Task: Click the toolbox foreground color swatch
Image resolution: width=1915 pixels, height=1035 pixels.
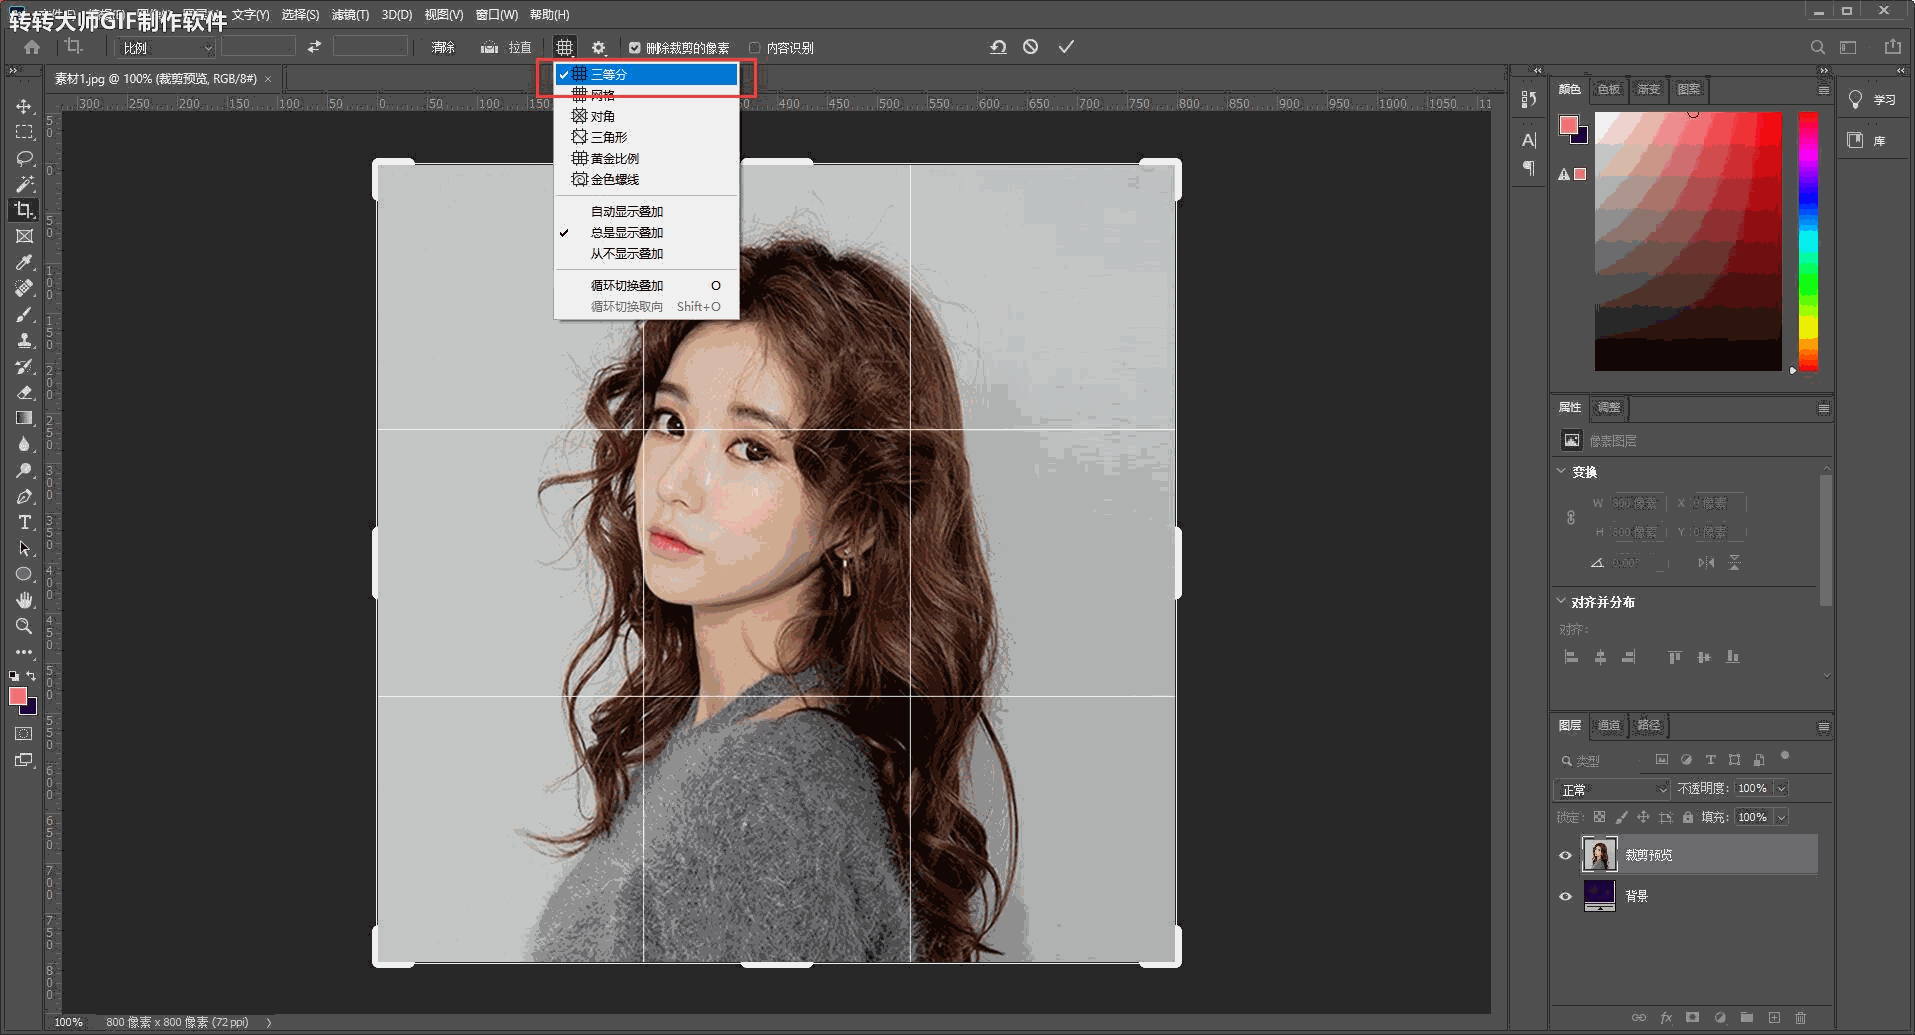Action: click(18, 696)
